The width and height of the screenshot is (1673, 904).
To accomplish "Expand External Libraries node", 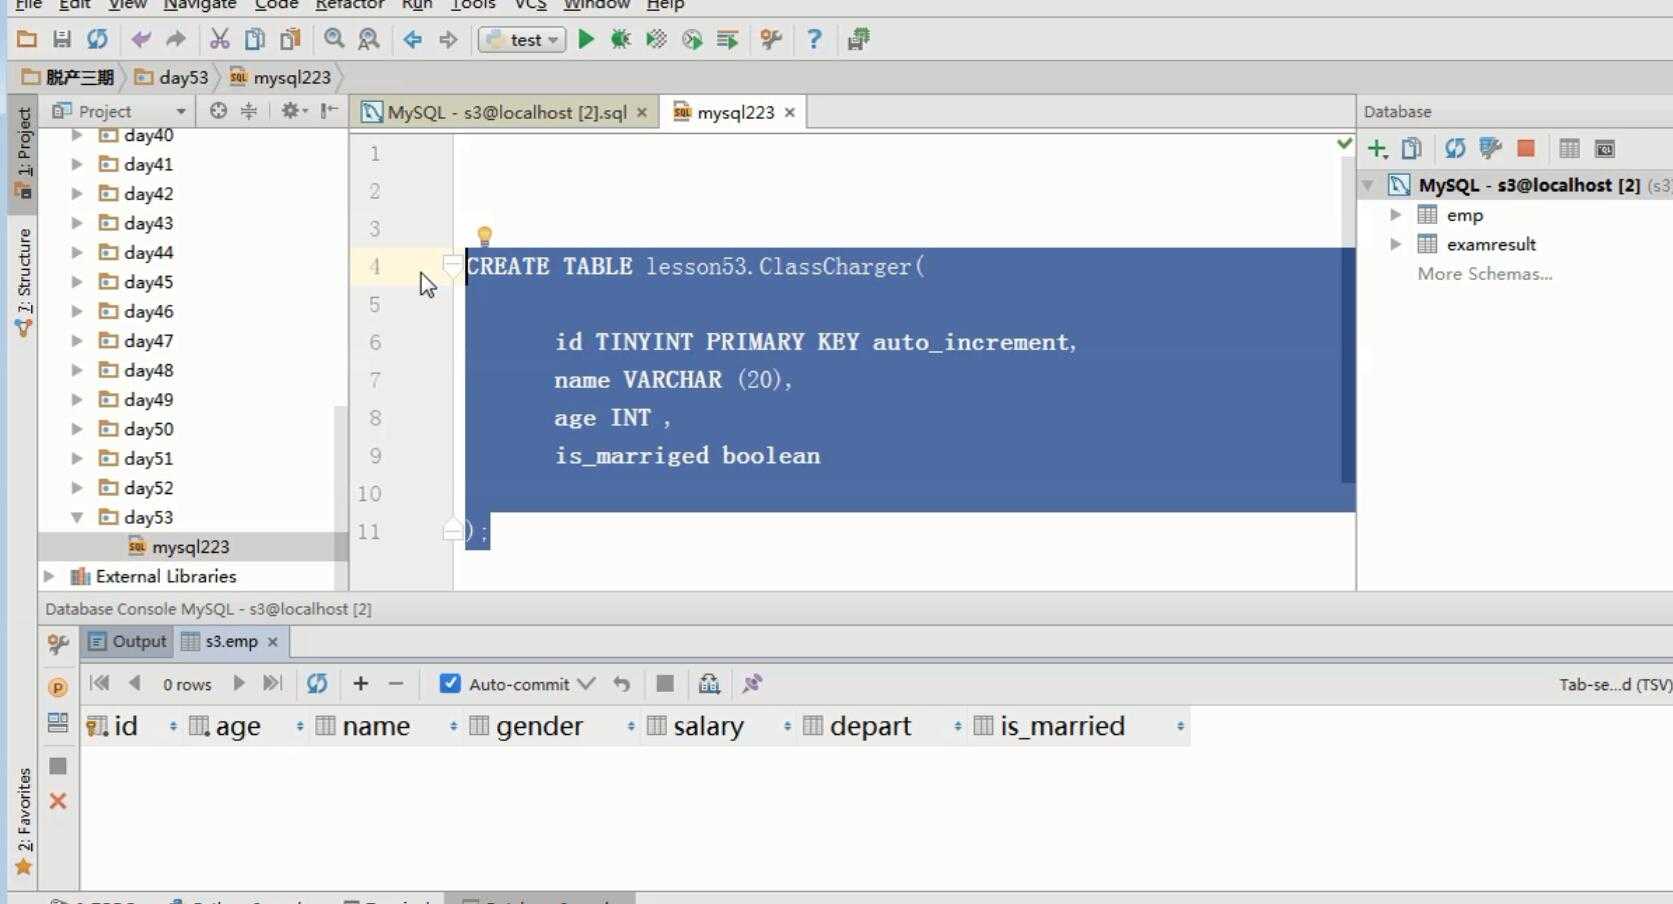I will [49, 576].
